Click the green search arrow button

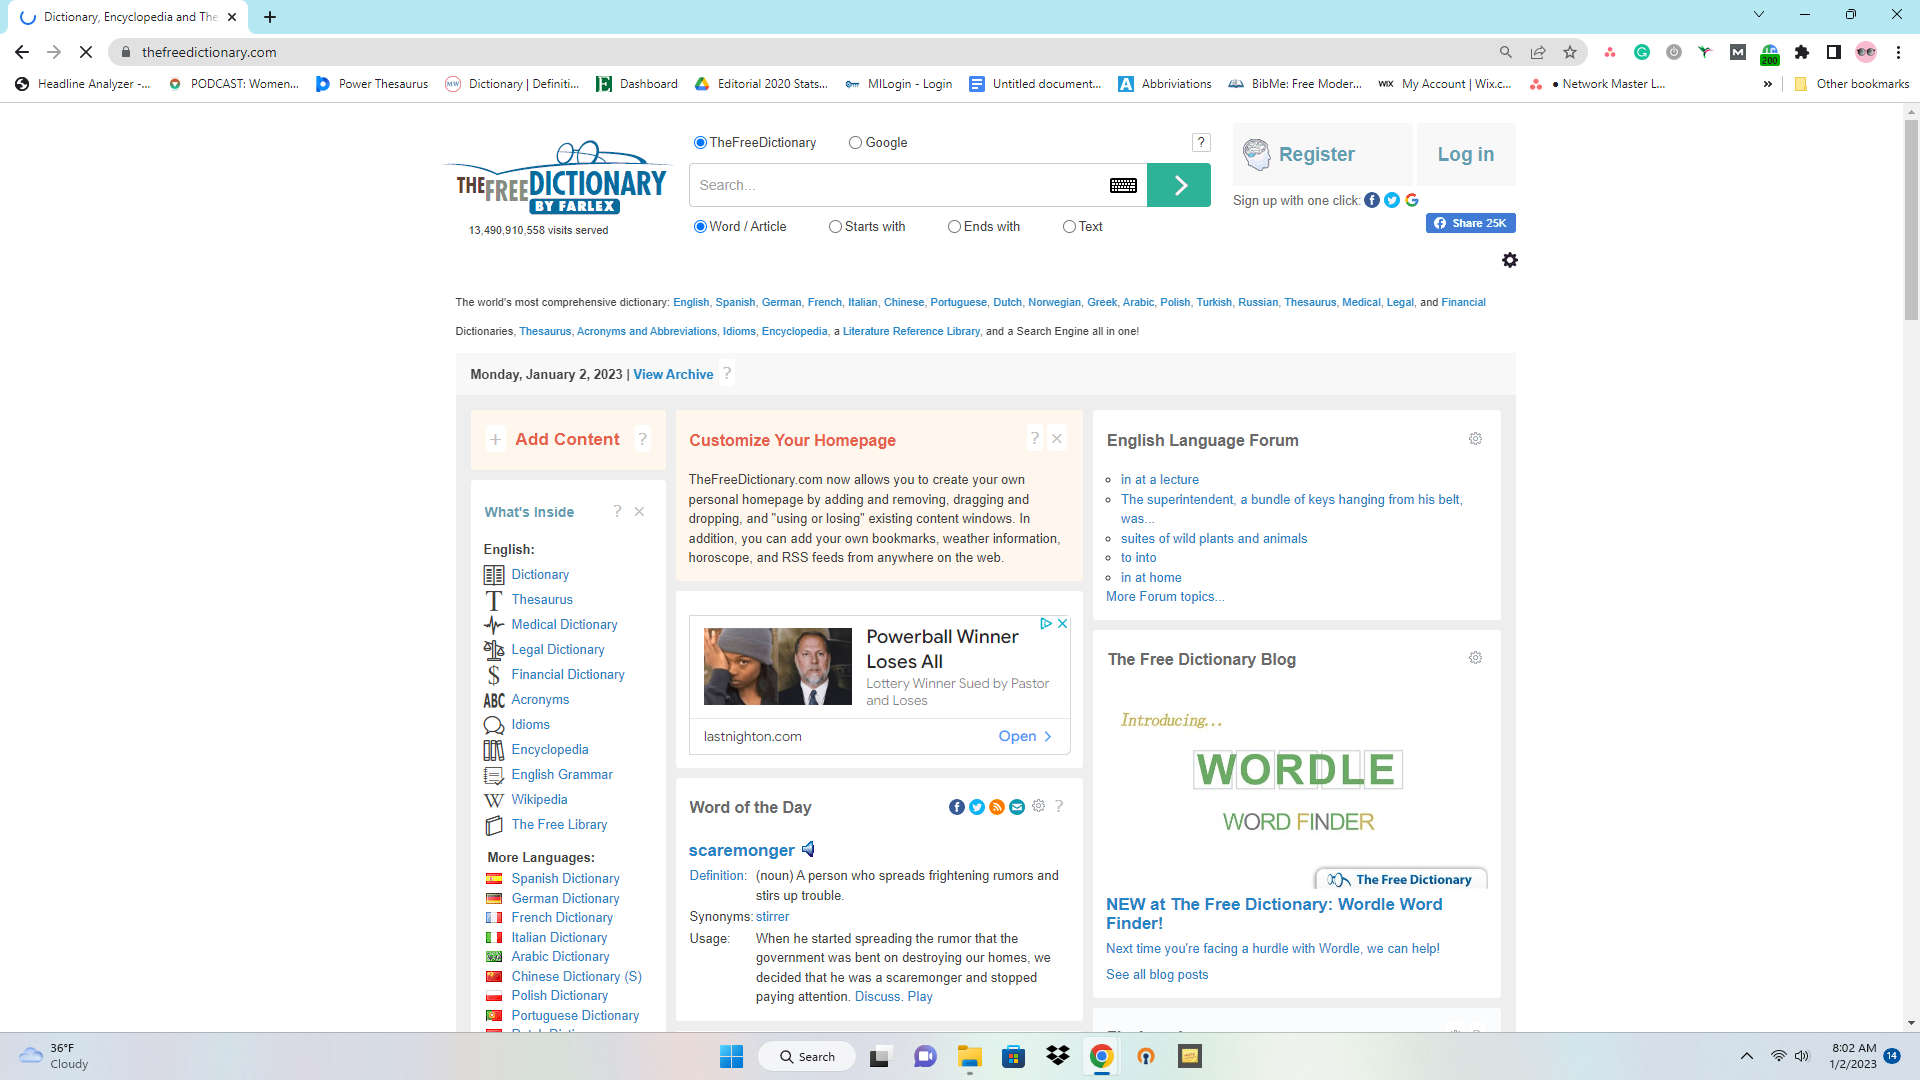coord(1179,185)
